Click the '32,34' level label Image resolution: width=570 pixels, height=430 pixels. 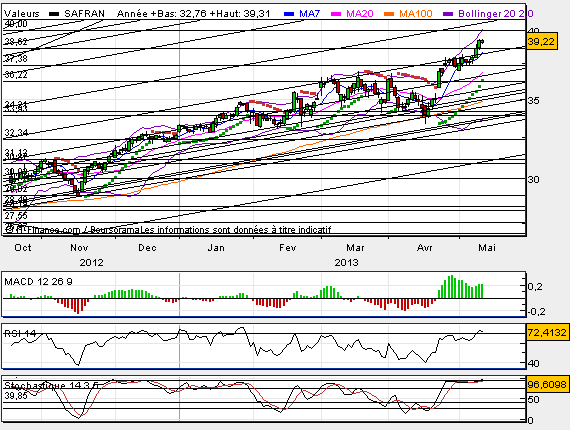tap(16, 133)
